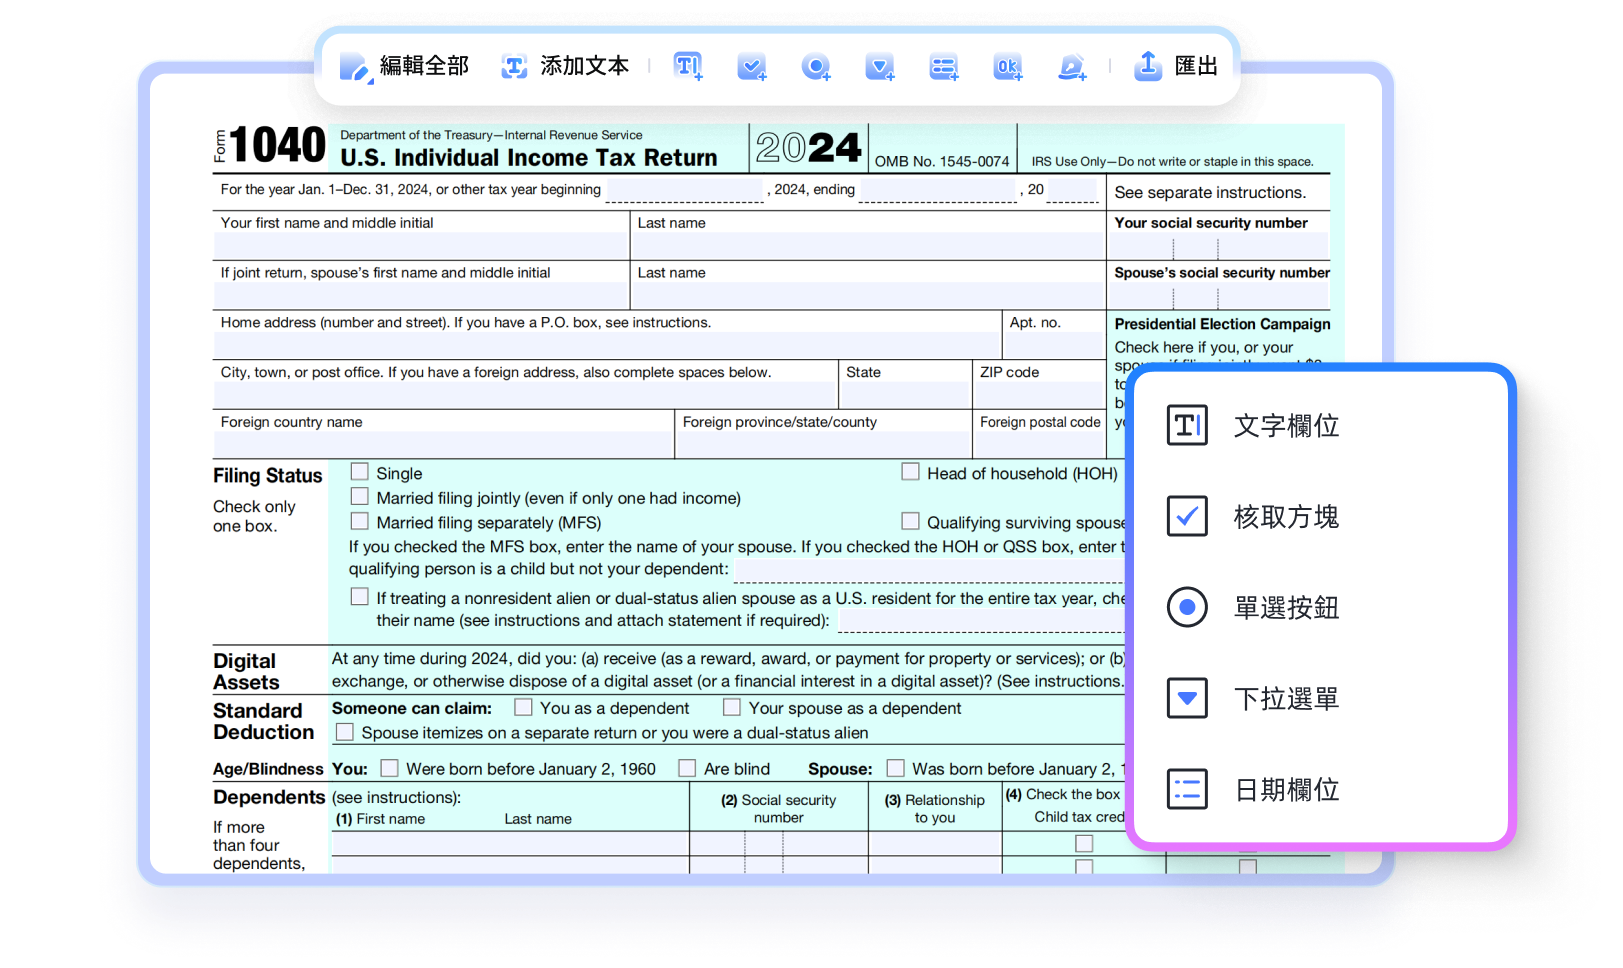Check Spouse Was born before January 2 box

click(896, 768)
